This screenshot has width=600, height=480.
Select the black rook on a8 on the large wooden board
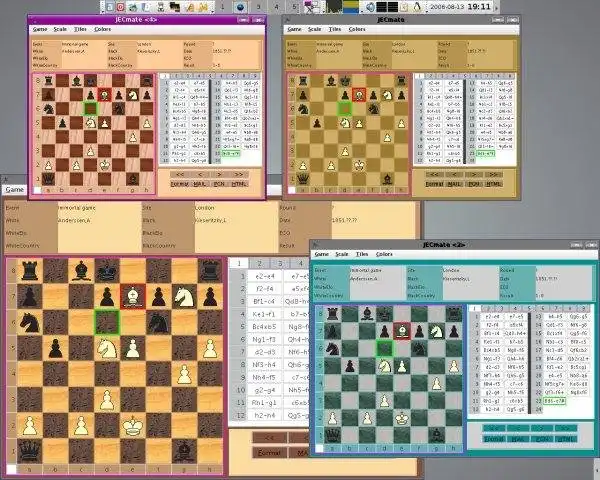(x=30, y=270)
